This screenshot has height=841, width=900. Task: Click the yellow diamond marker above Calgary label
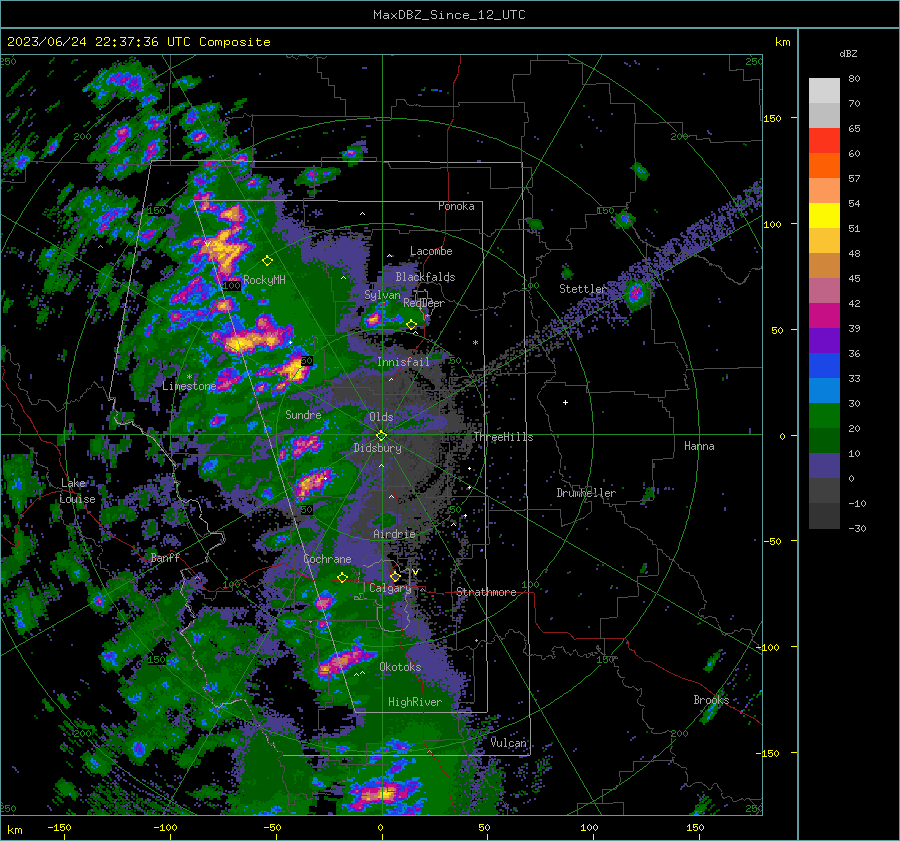click(395, 576)
